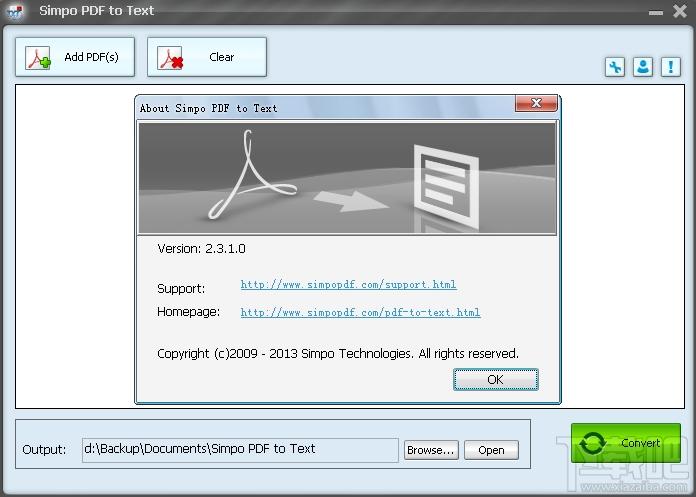Image resolution: width=696 pixels, height=497 pixels.
Task: Open the support.html link
Action: [348, 284]
